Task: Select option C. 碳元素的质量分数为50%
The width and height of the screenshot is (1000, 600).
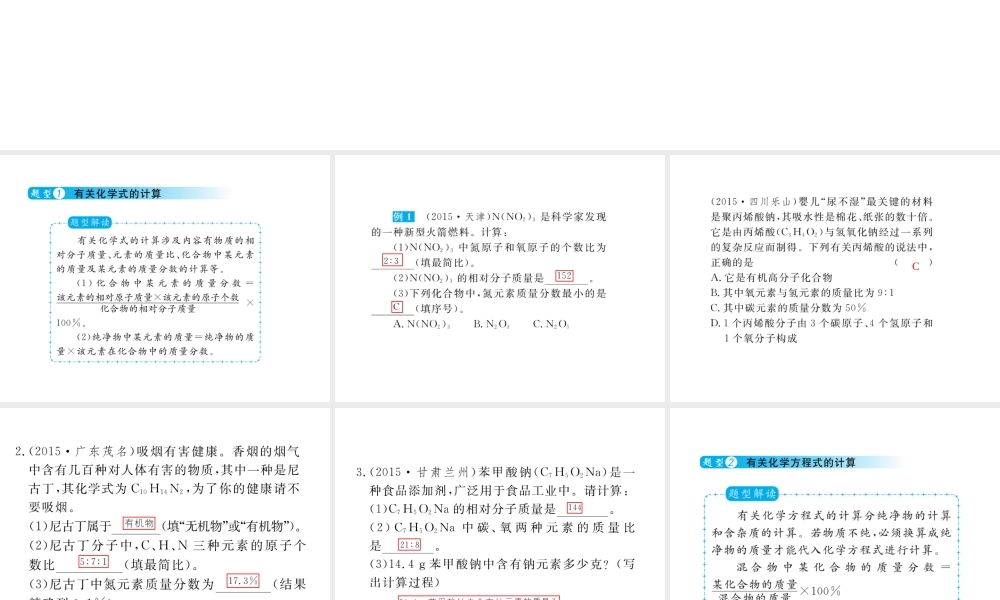Action: [x=788, y=308]
